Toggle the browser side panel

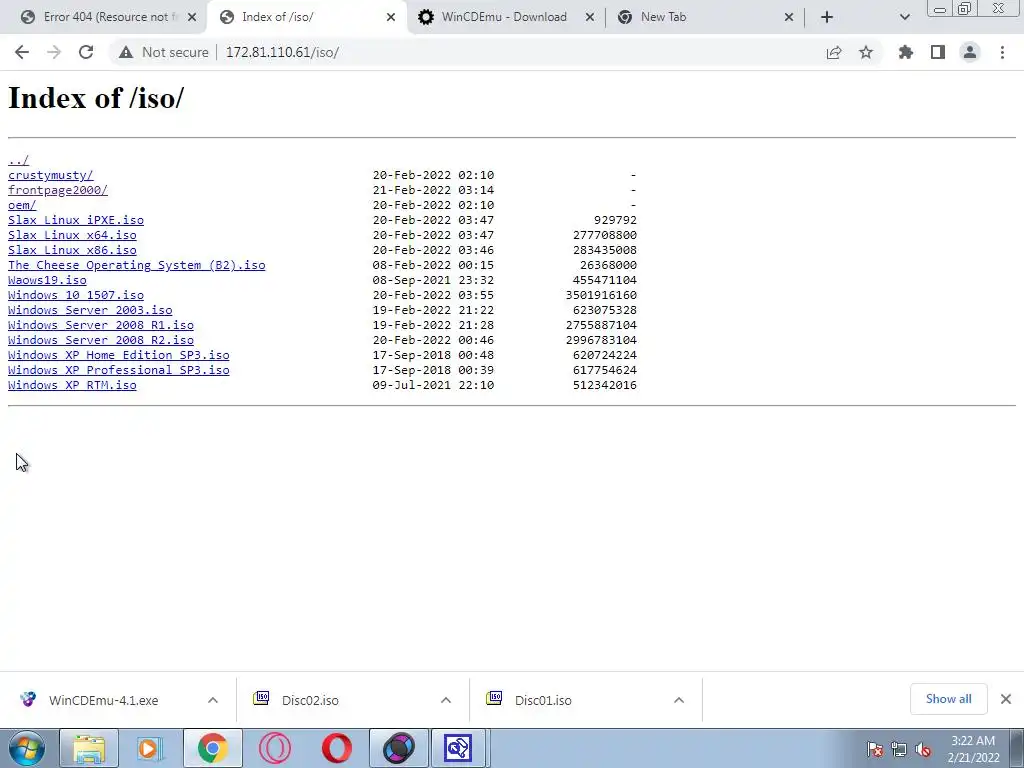(938, 52)
